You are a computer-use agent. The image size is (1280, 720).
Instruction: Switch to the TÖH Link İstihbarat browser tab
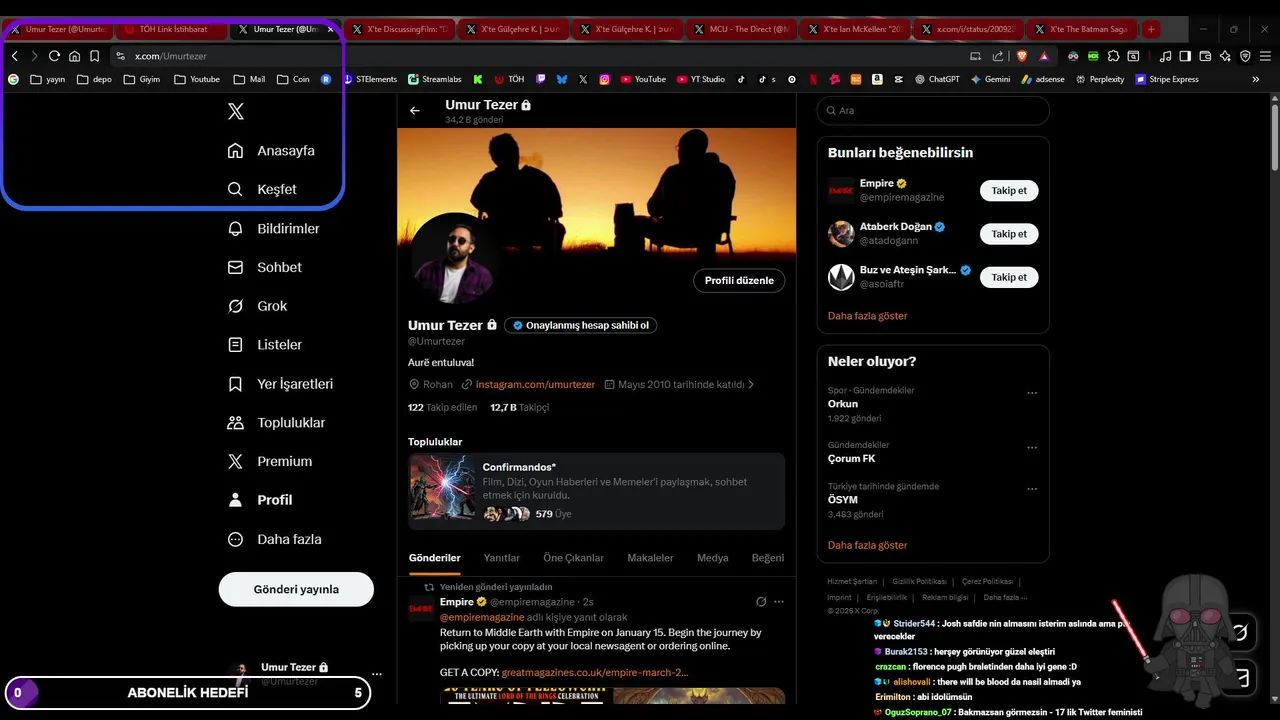coord(172,29)
